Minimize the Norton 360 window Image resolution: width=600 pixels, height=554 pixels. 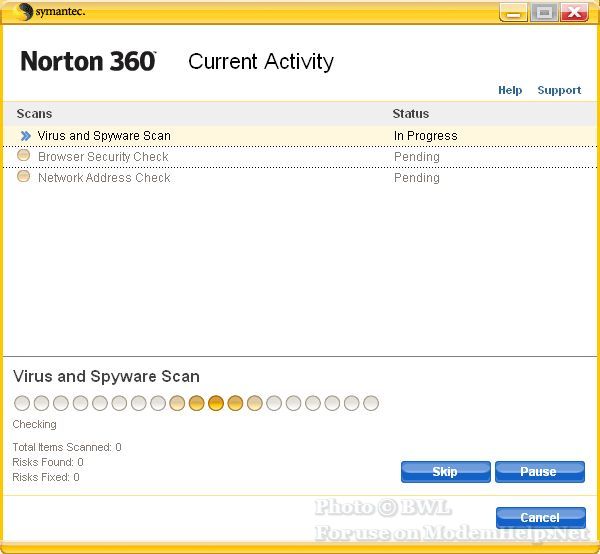pos(514,13)
